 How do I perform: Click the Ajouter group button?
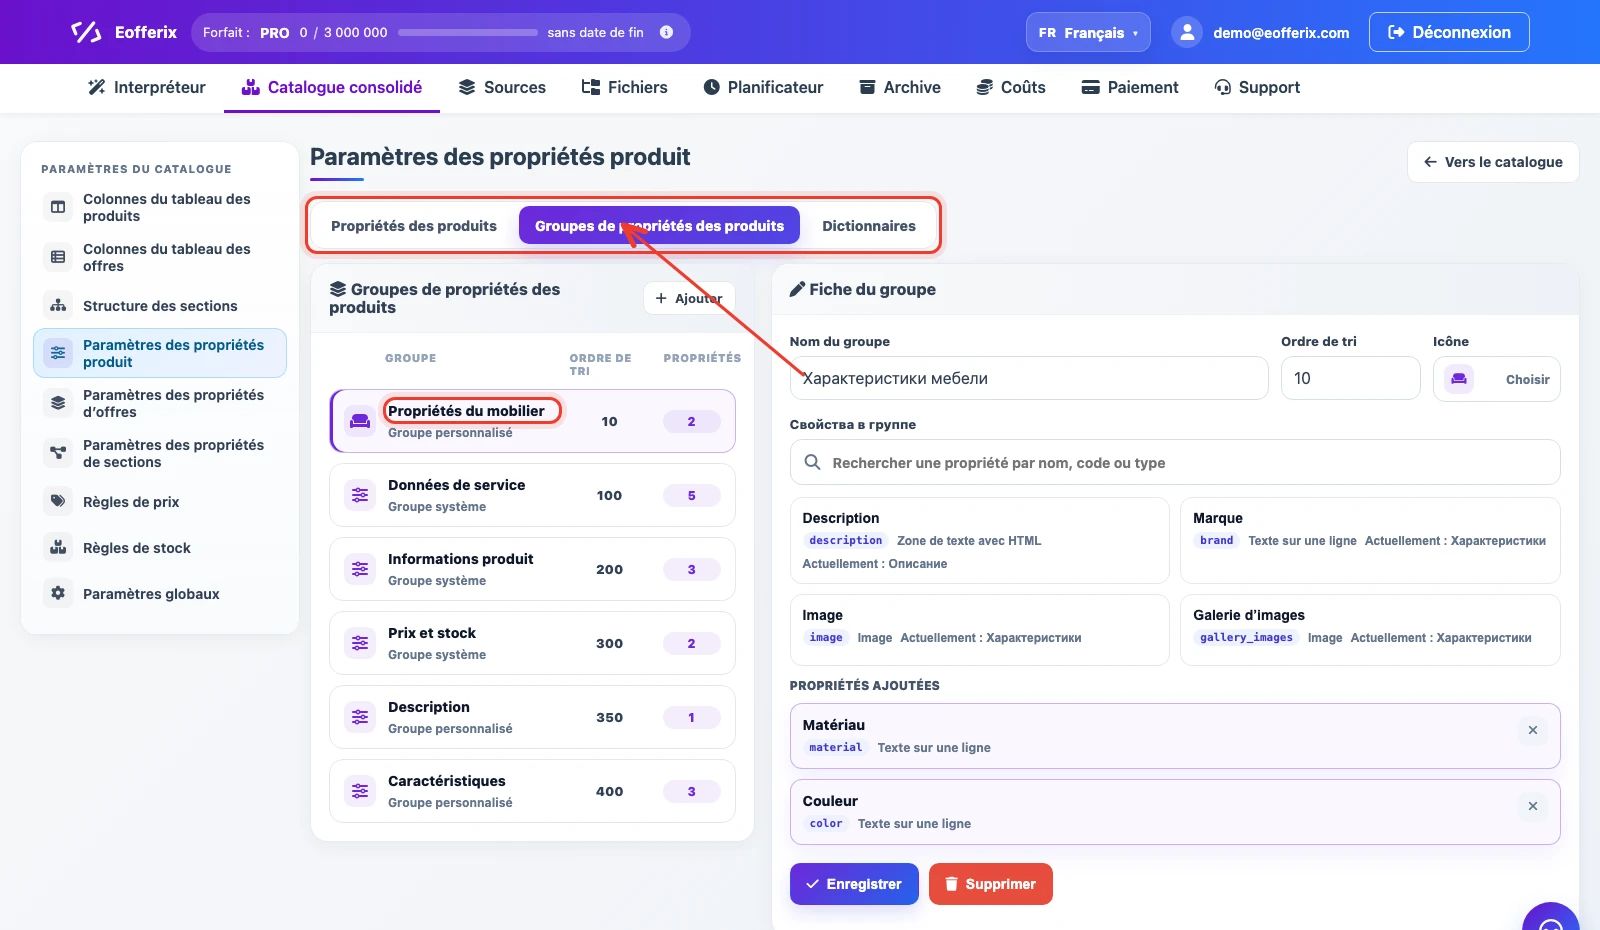[x=689, y=298]
